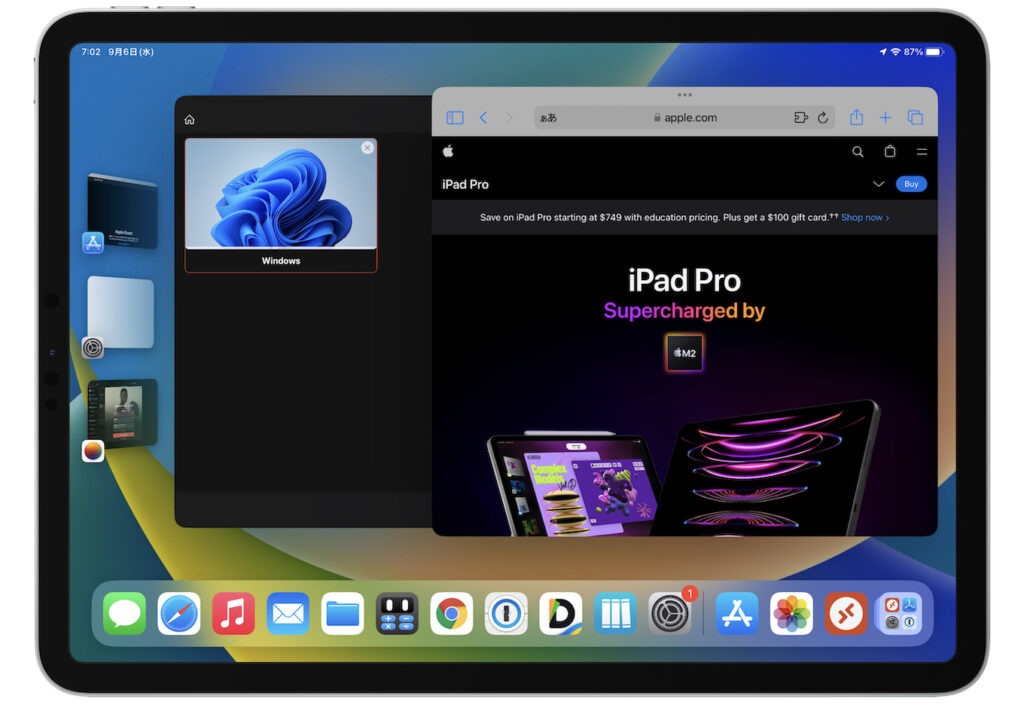Open the Safari window multitasking dots
The width and height of the screenshot is (1024, 705).
click(x=684, y=95)
